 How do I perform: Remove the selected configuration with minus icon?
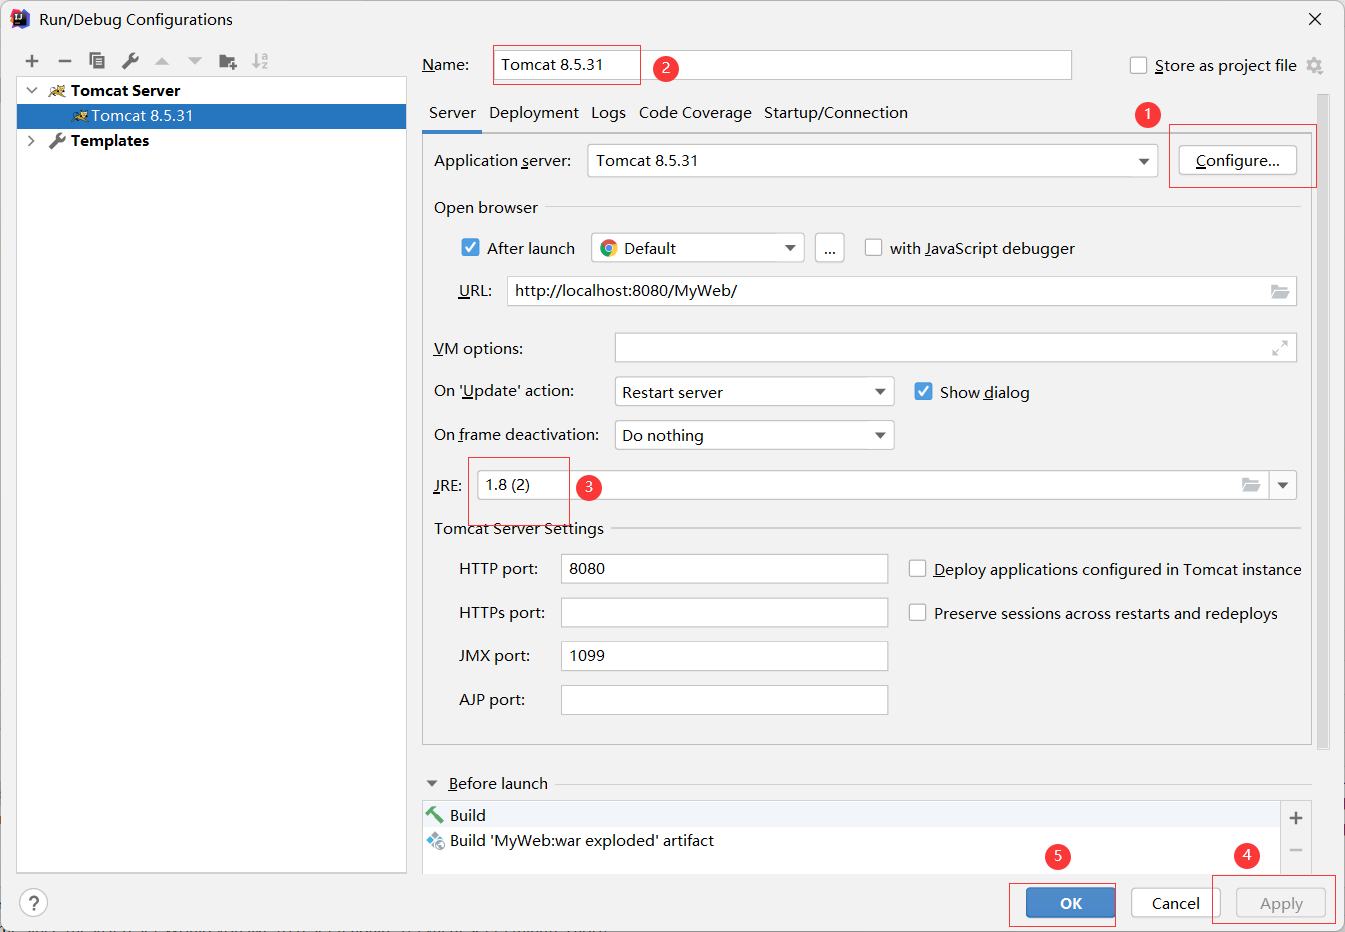point(65,61)
